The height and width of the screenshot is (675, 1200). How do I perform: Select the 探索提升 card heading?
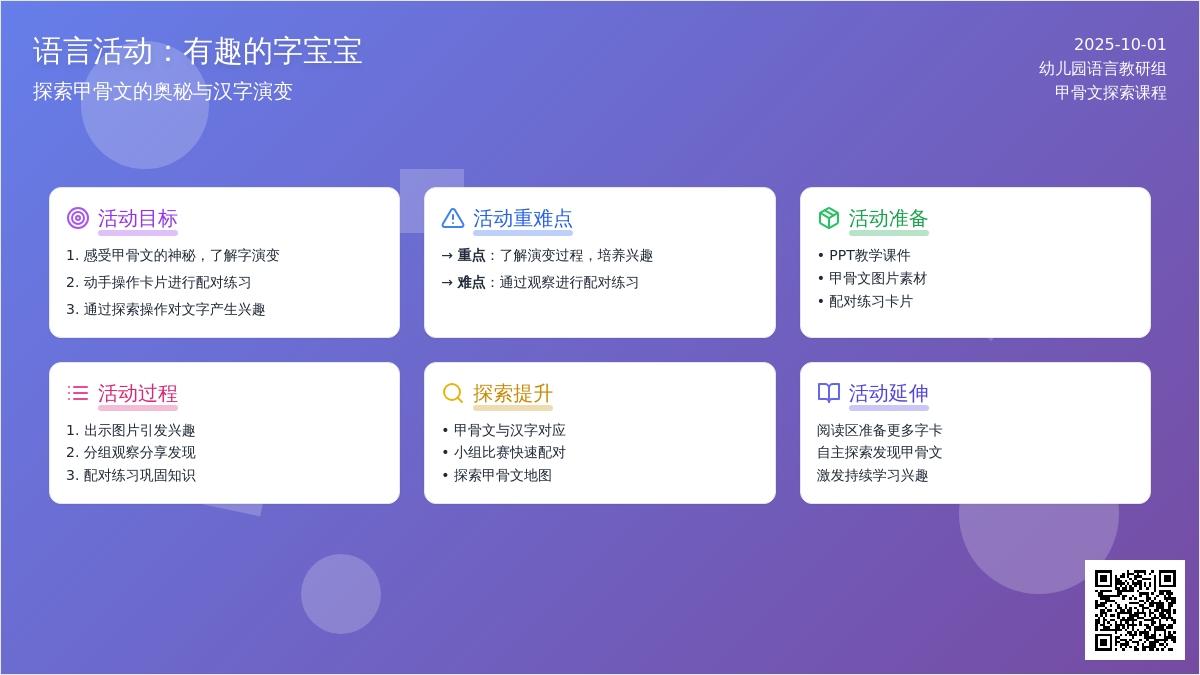click(511, 394)
